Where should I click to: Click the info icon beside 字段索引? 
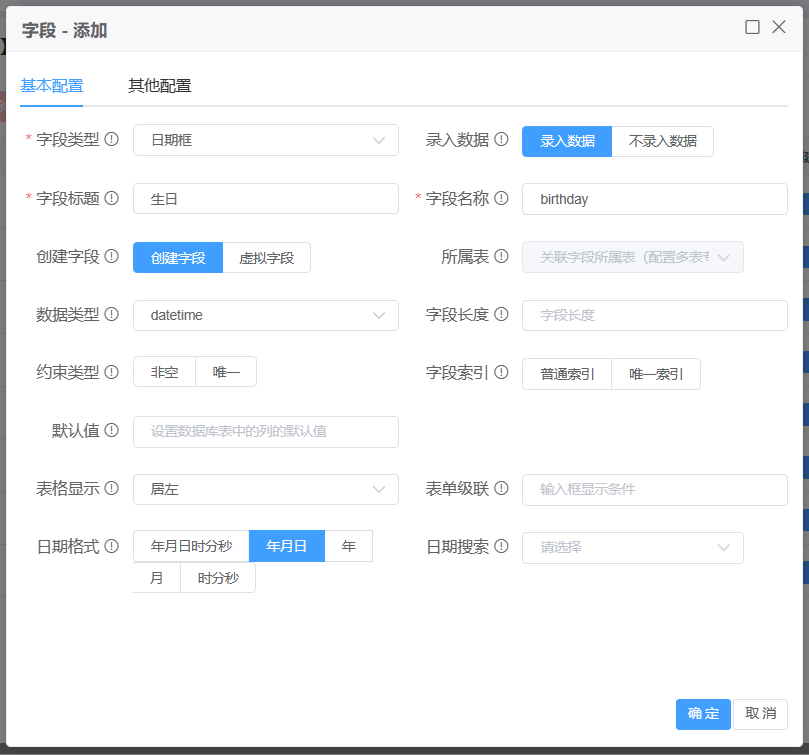tap(501, 373)
